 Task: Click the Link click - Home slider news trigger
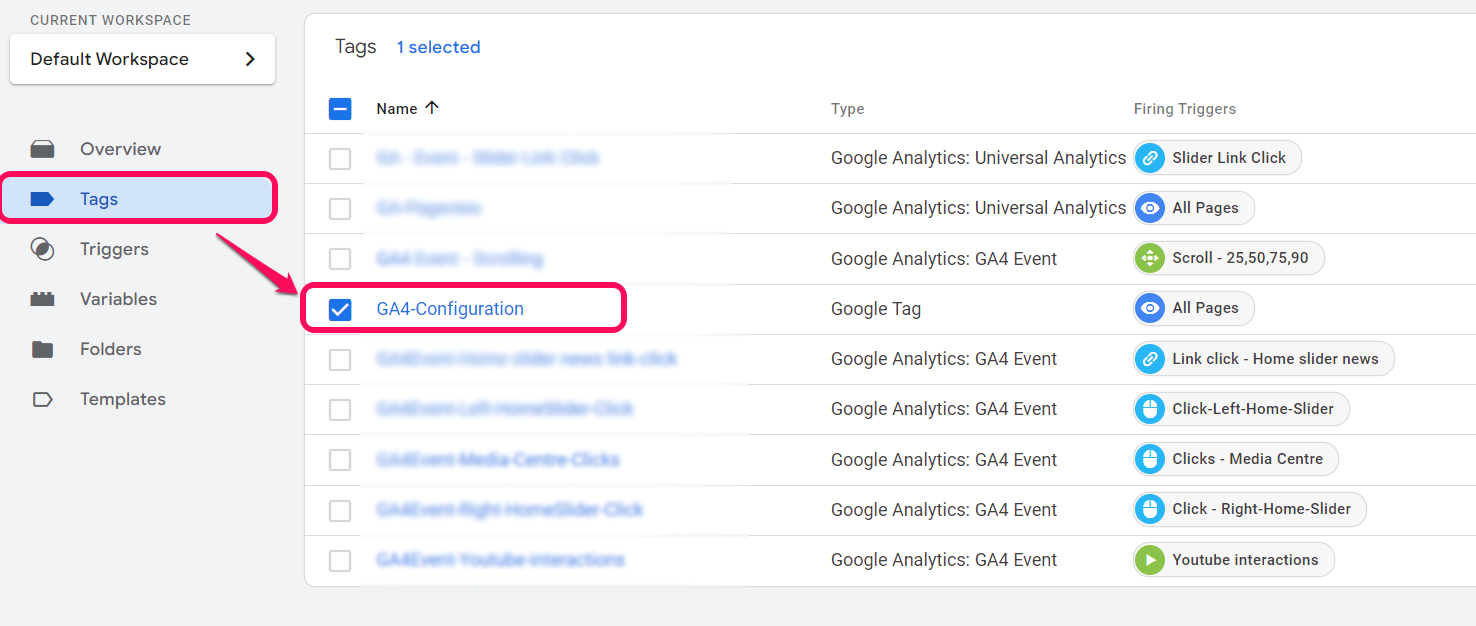(1274, 359)
